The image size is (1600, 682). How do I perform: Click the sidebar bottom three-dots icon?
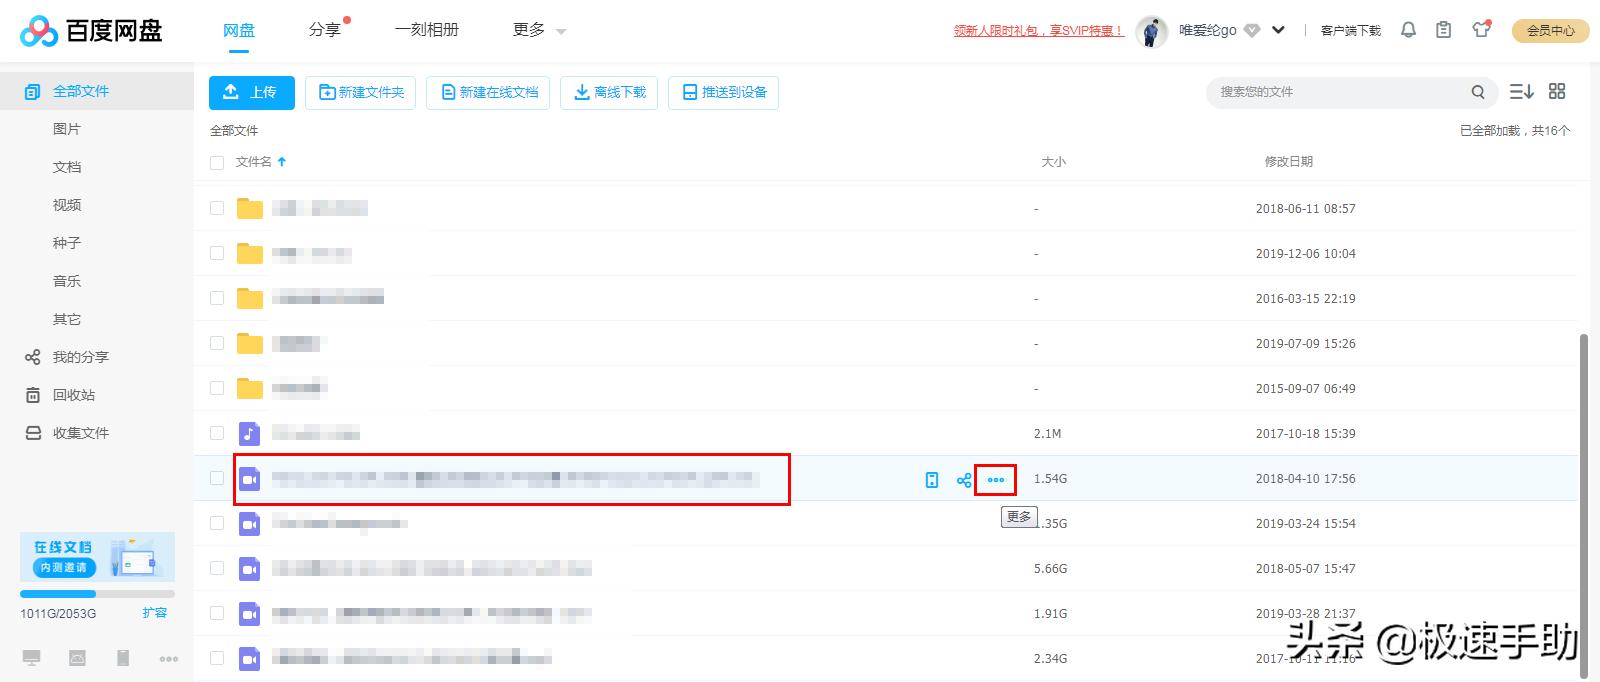coord(169,658)
